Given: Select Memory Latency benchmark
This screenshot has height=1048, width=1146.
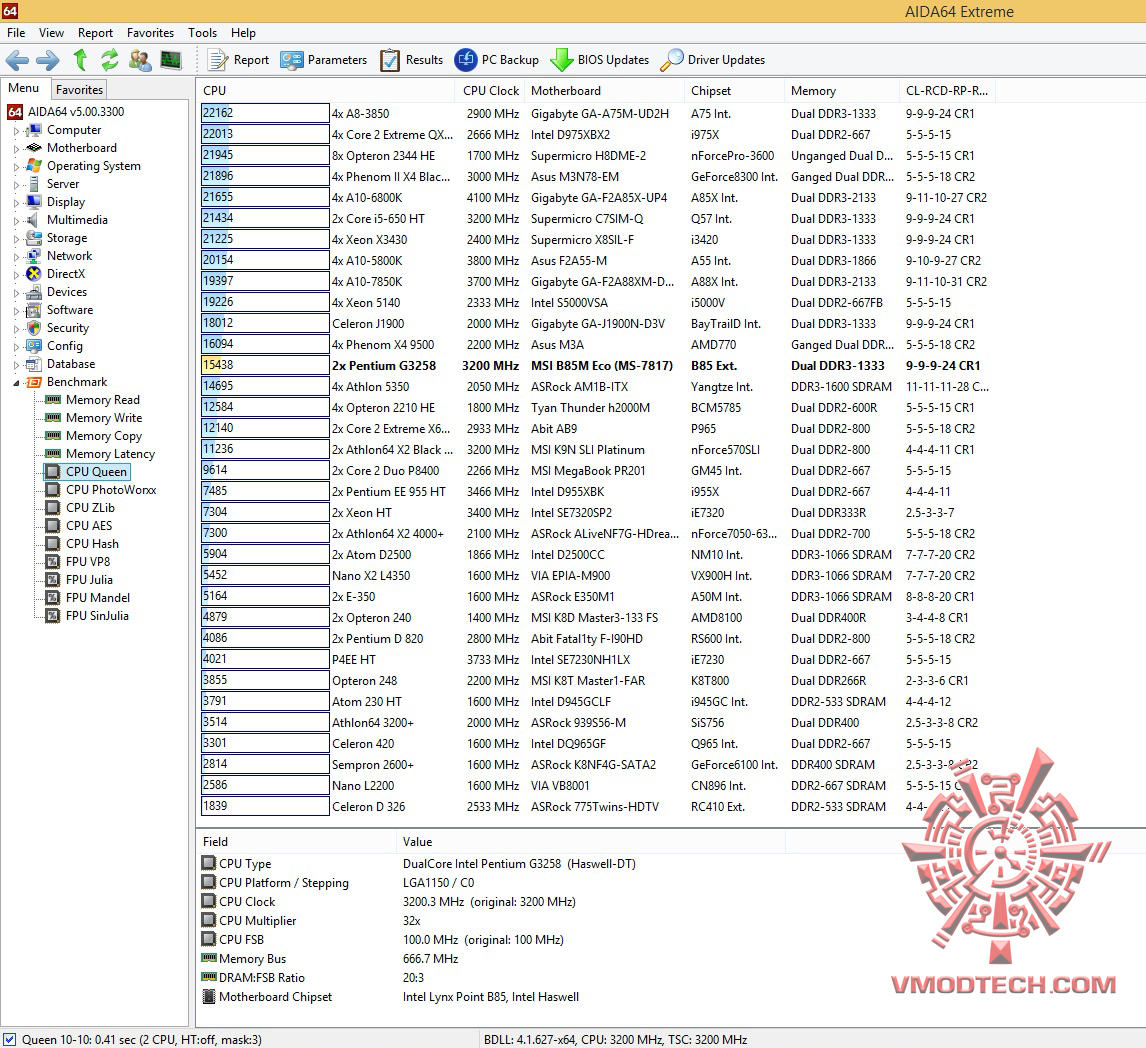Looking at the screenshot, I should pyautogui.click(x=110, y=454).
